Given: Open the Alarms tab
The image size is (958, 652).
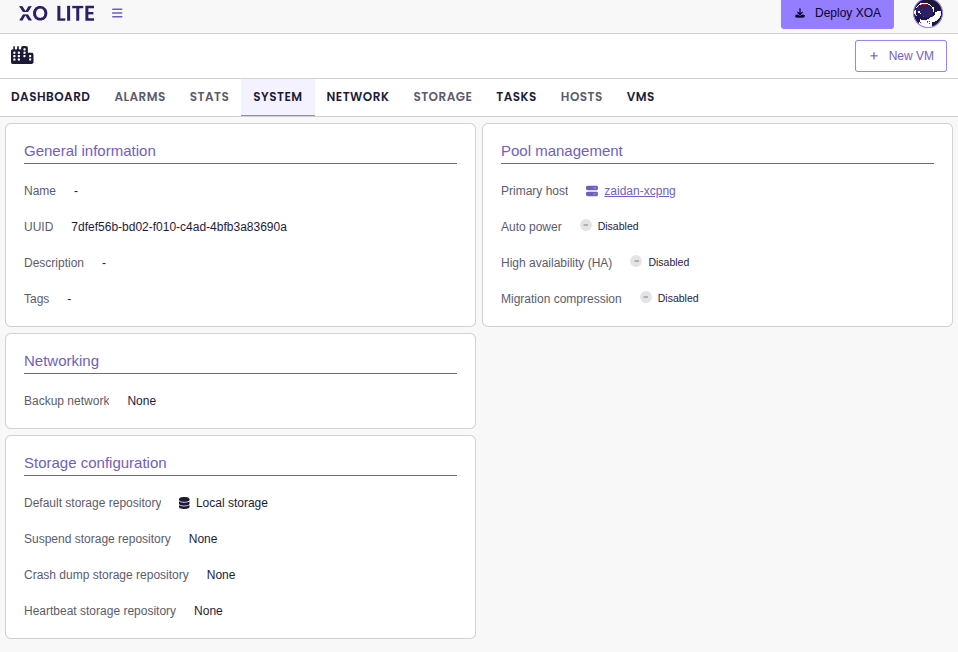Looking at the screenshot, I should (140, 97).
